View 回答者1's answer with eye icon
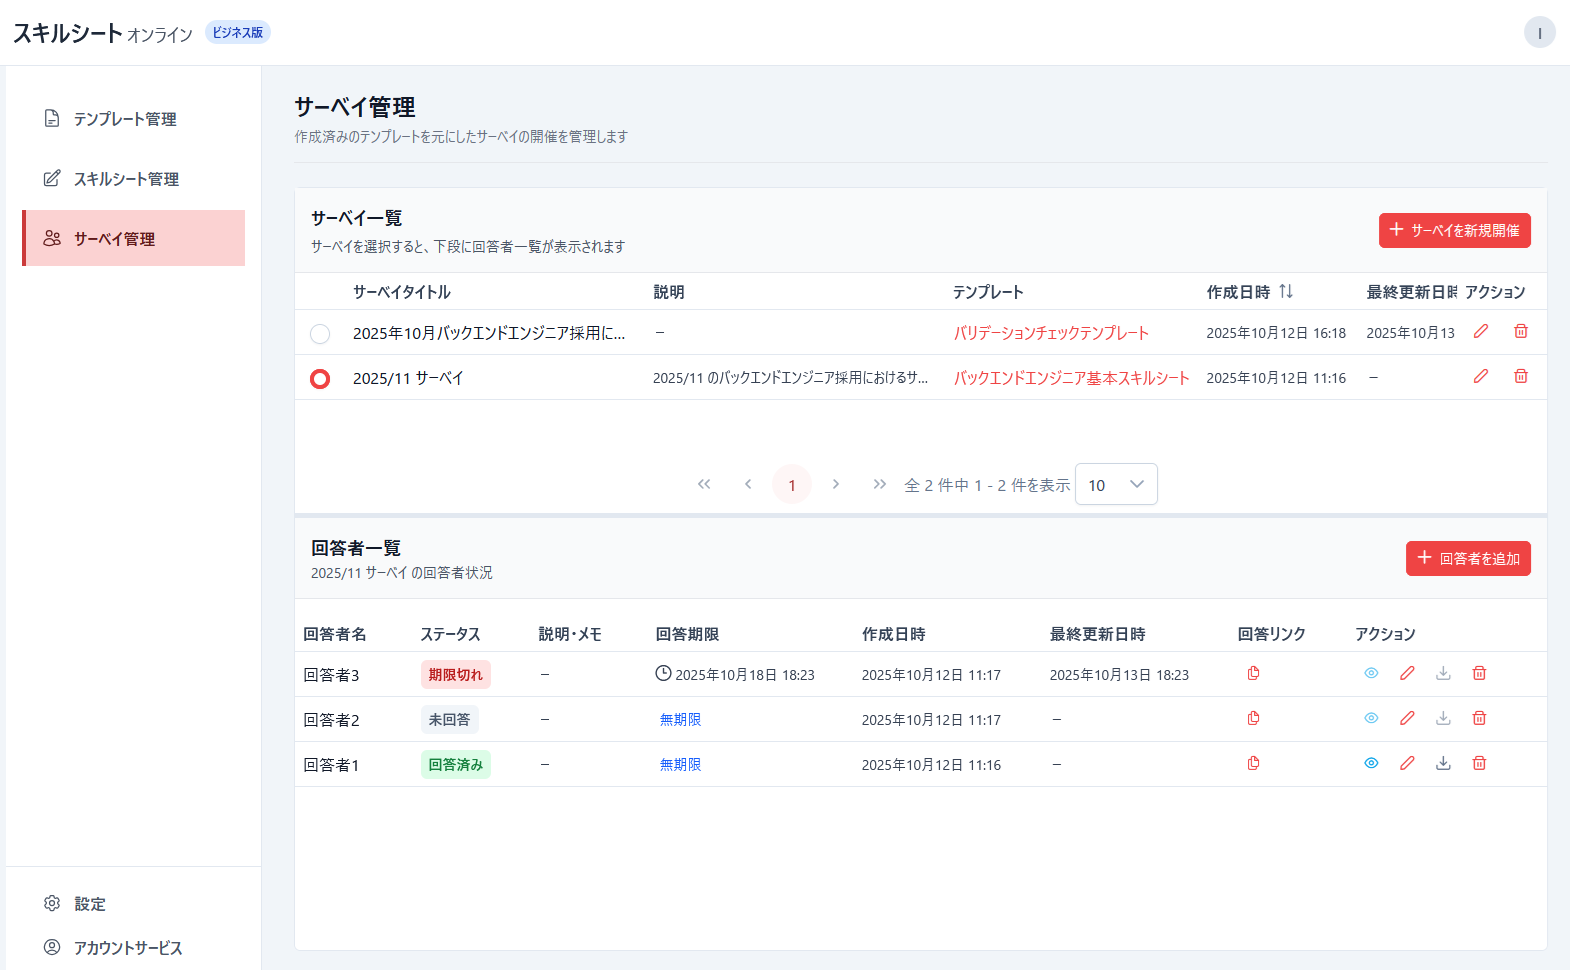1570x970 pixels. pyautogui.click(x=1371, y=763)
